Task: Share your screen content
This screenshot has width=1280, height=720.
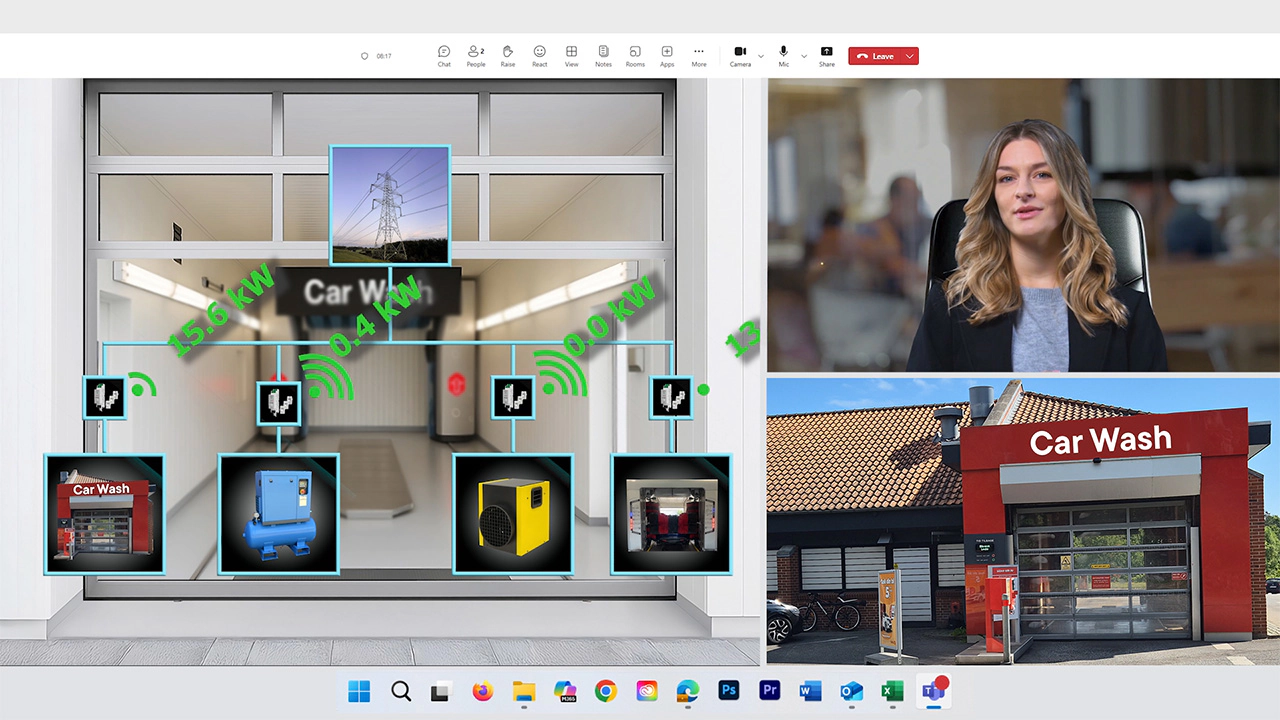Action: (x=827, y=56)
